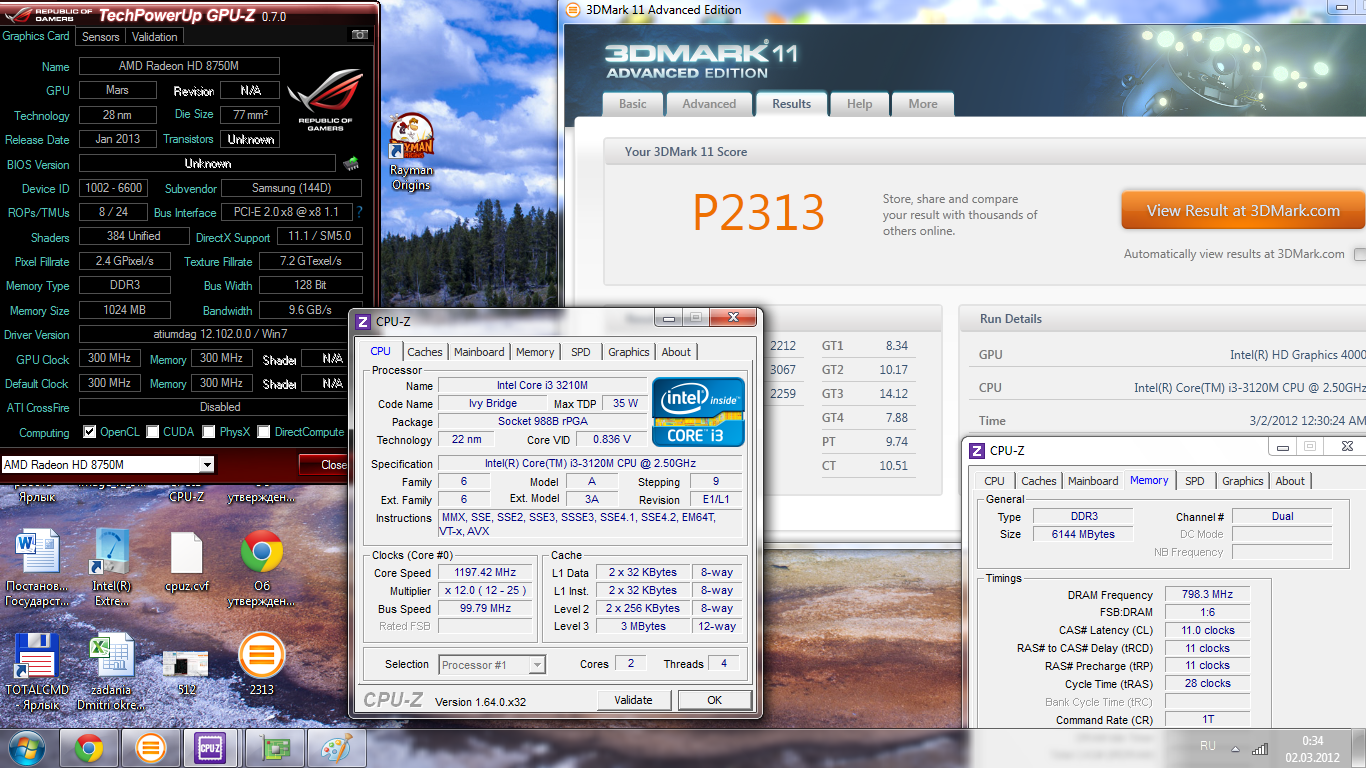Switch to the Basic tab in 3DMark 11
The width and height of the screenshot is (1366, 768).
point(633,104)
